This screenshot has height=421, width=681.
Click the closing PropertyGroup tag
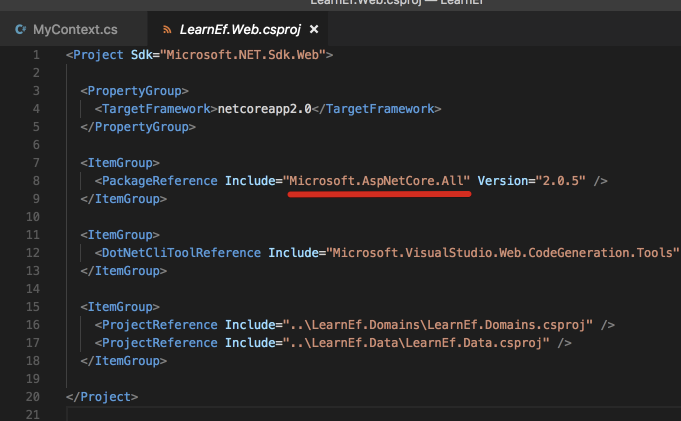138,127
